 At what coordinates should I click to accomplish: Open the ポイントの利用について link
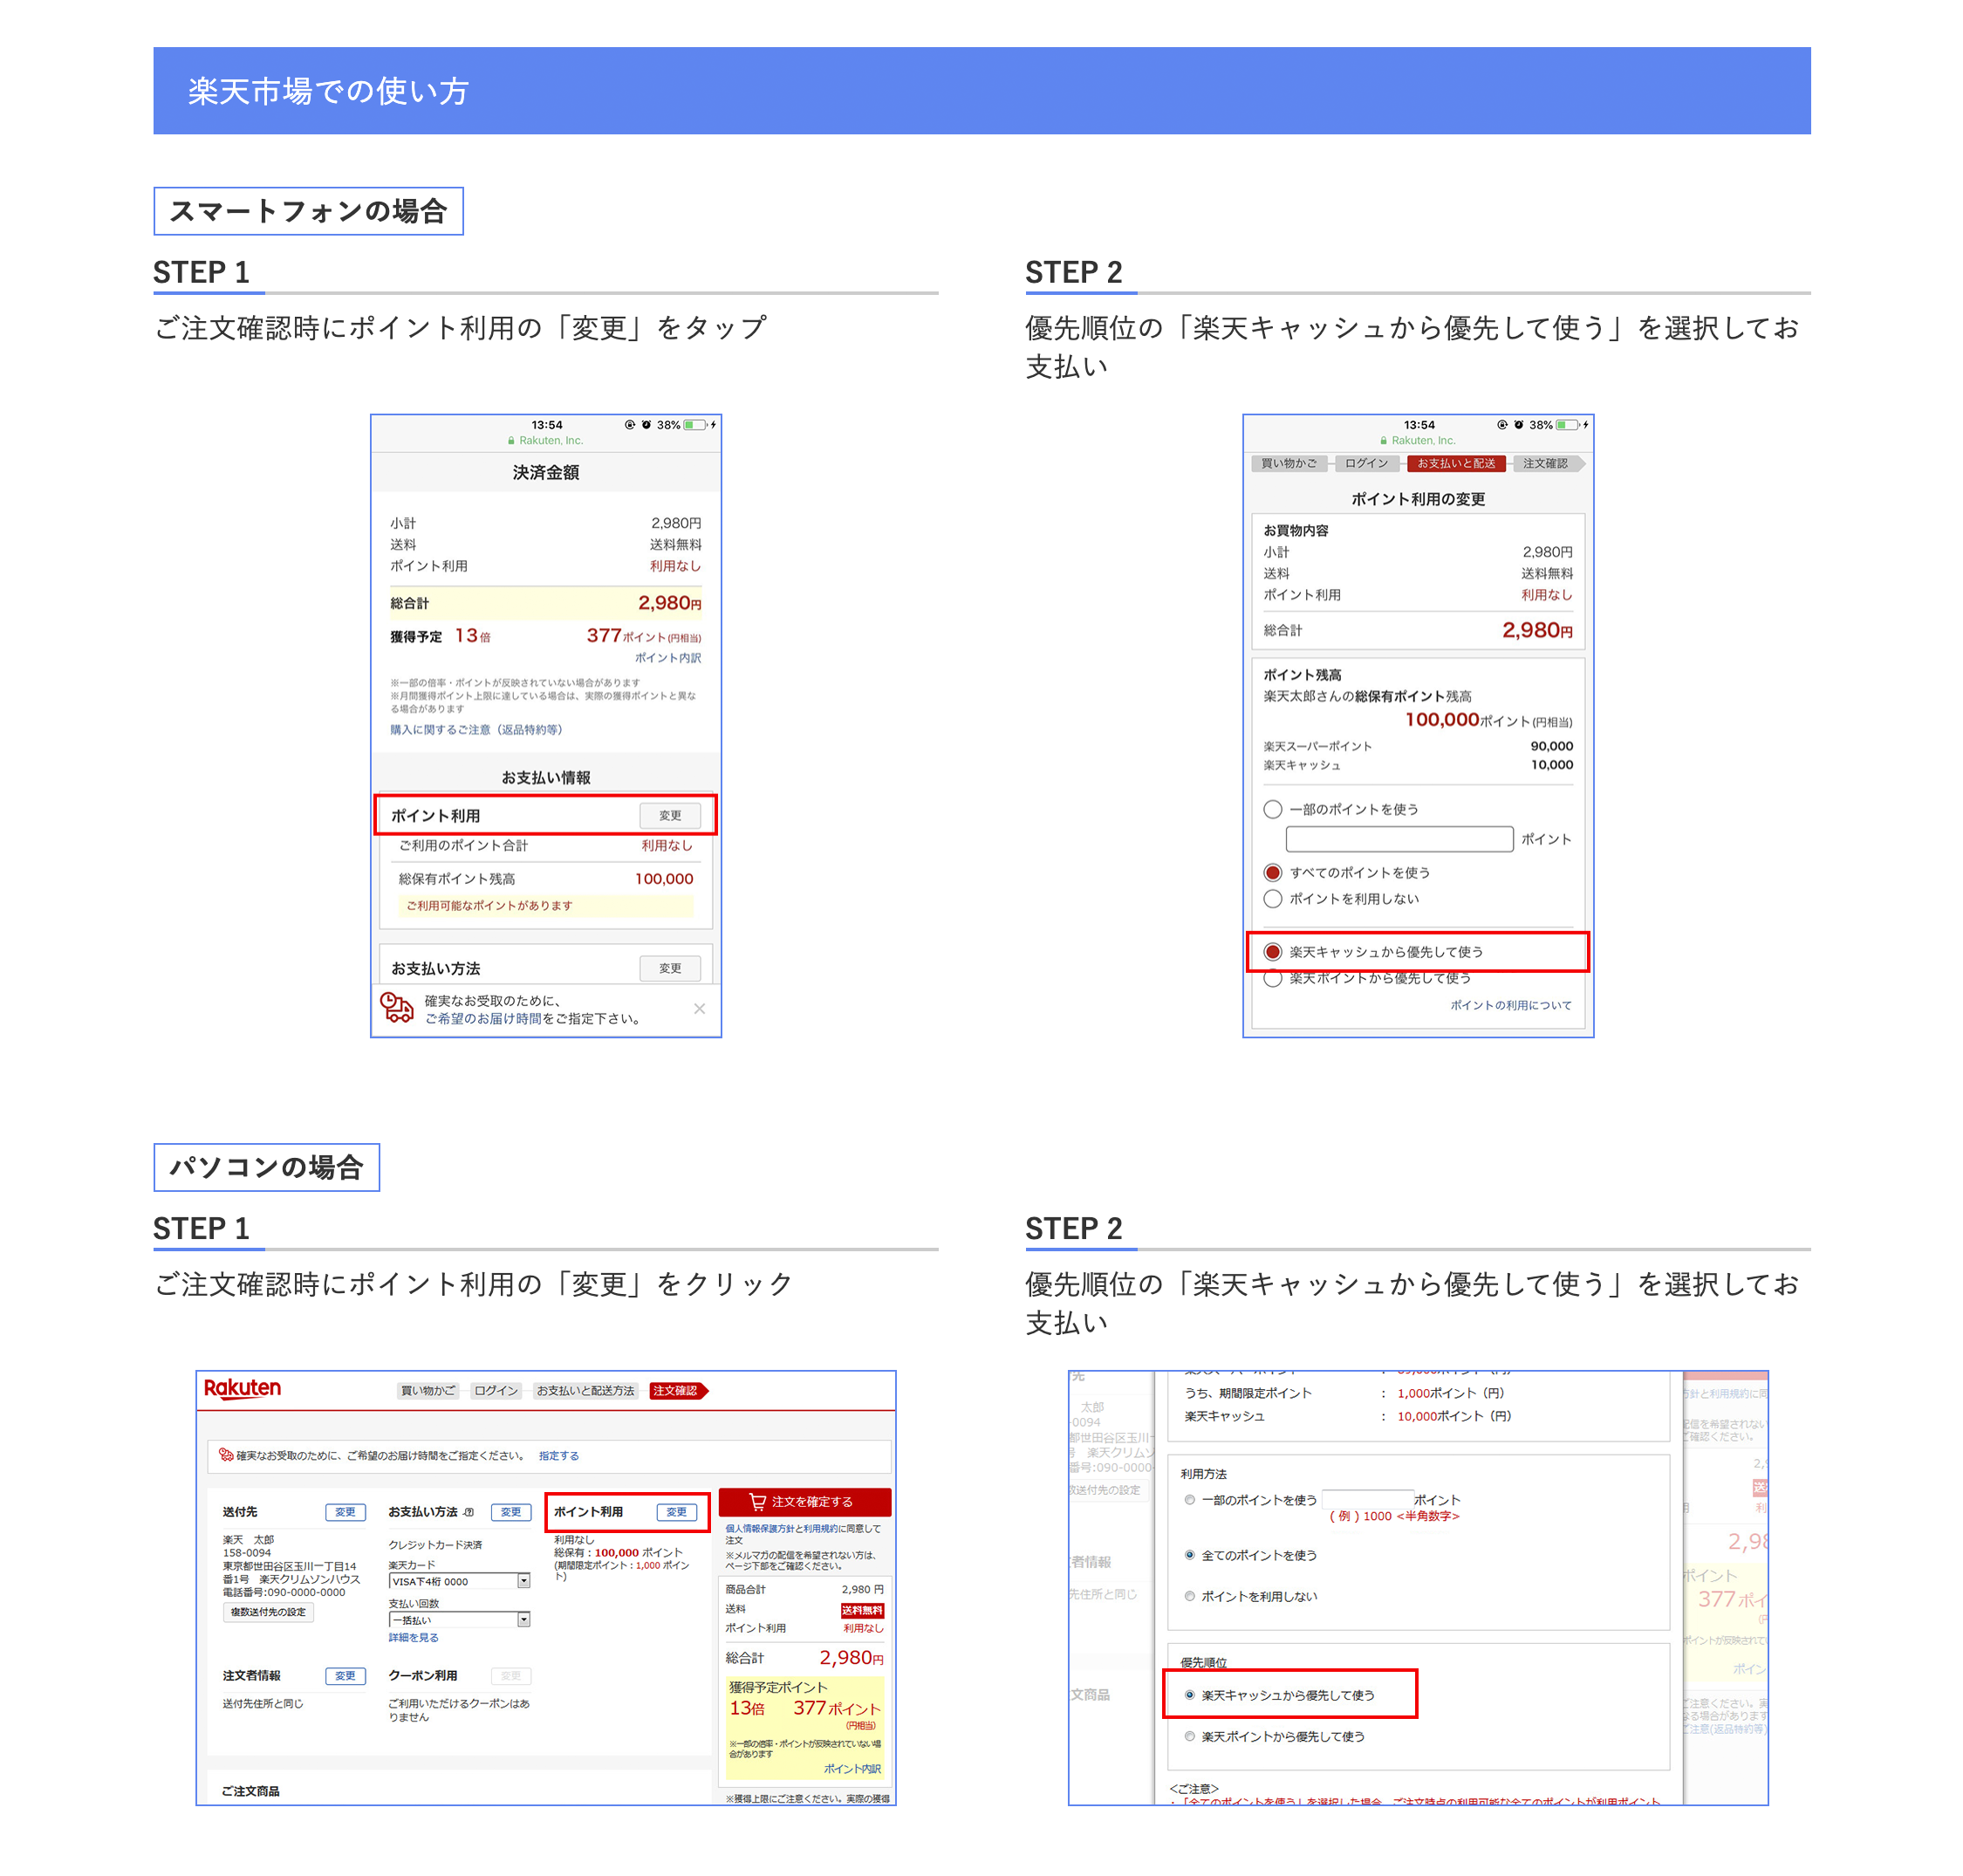[1511, 1005]
